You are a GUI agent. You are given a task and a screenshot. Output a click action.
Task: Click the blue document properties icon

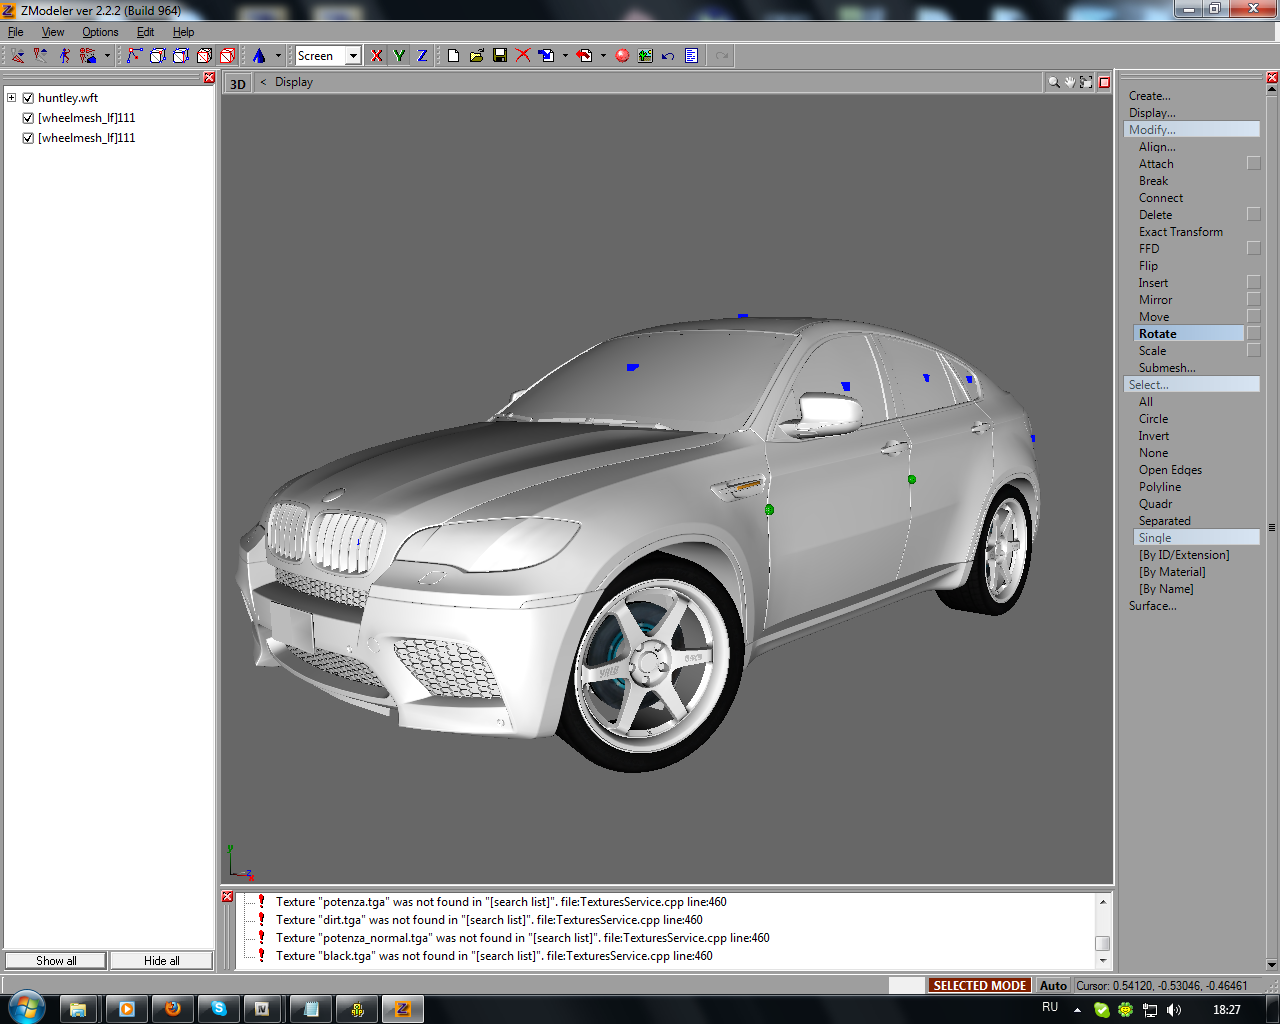tap(691, 56)
